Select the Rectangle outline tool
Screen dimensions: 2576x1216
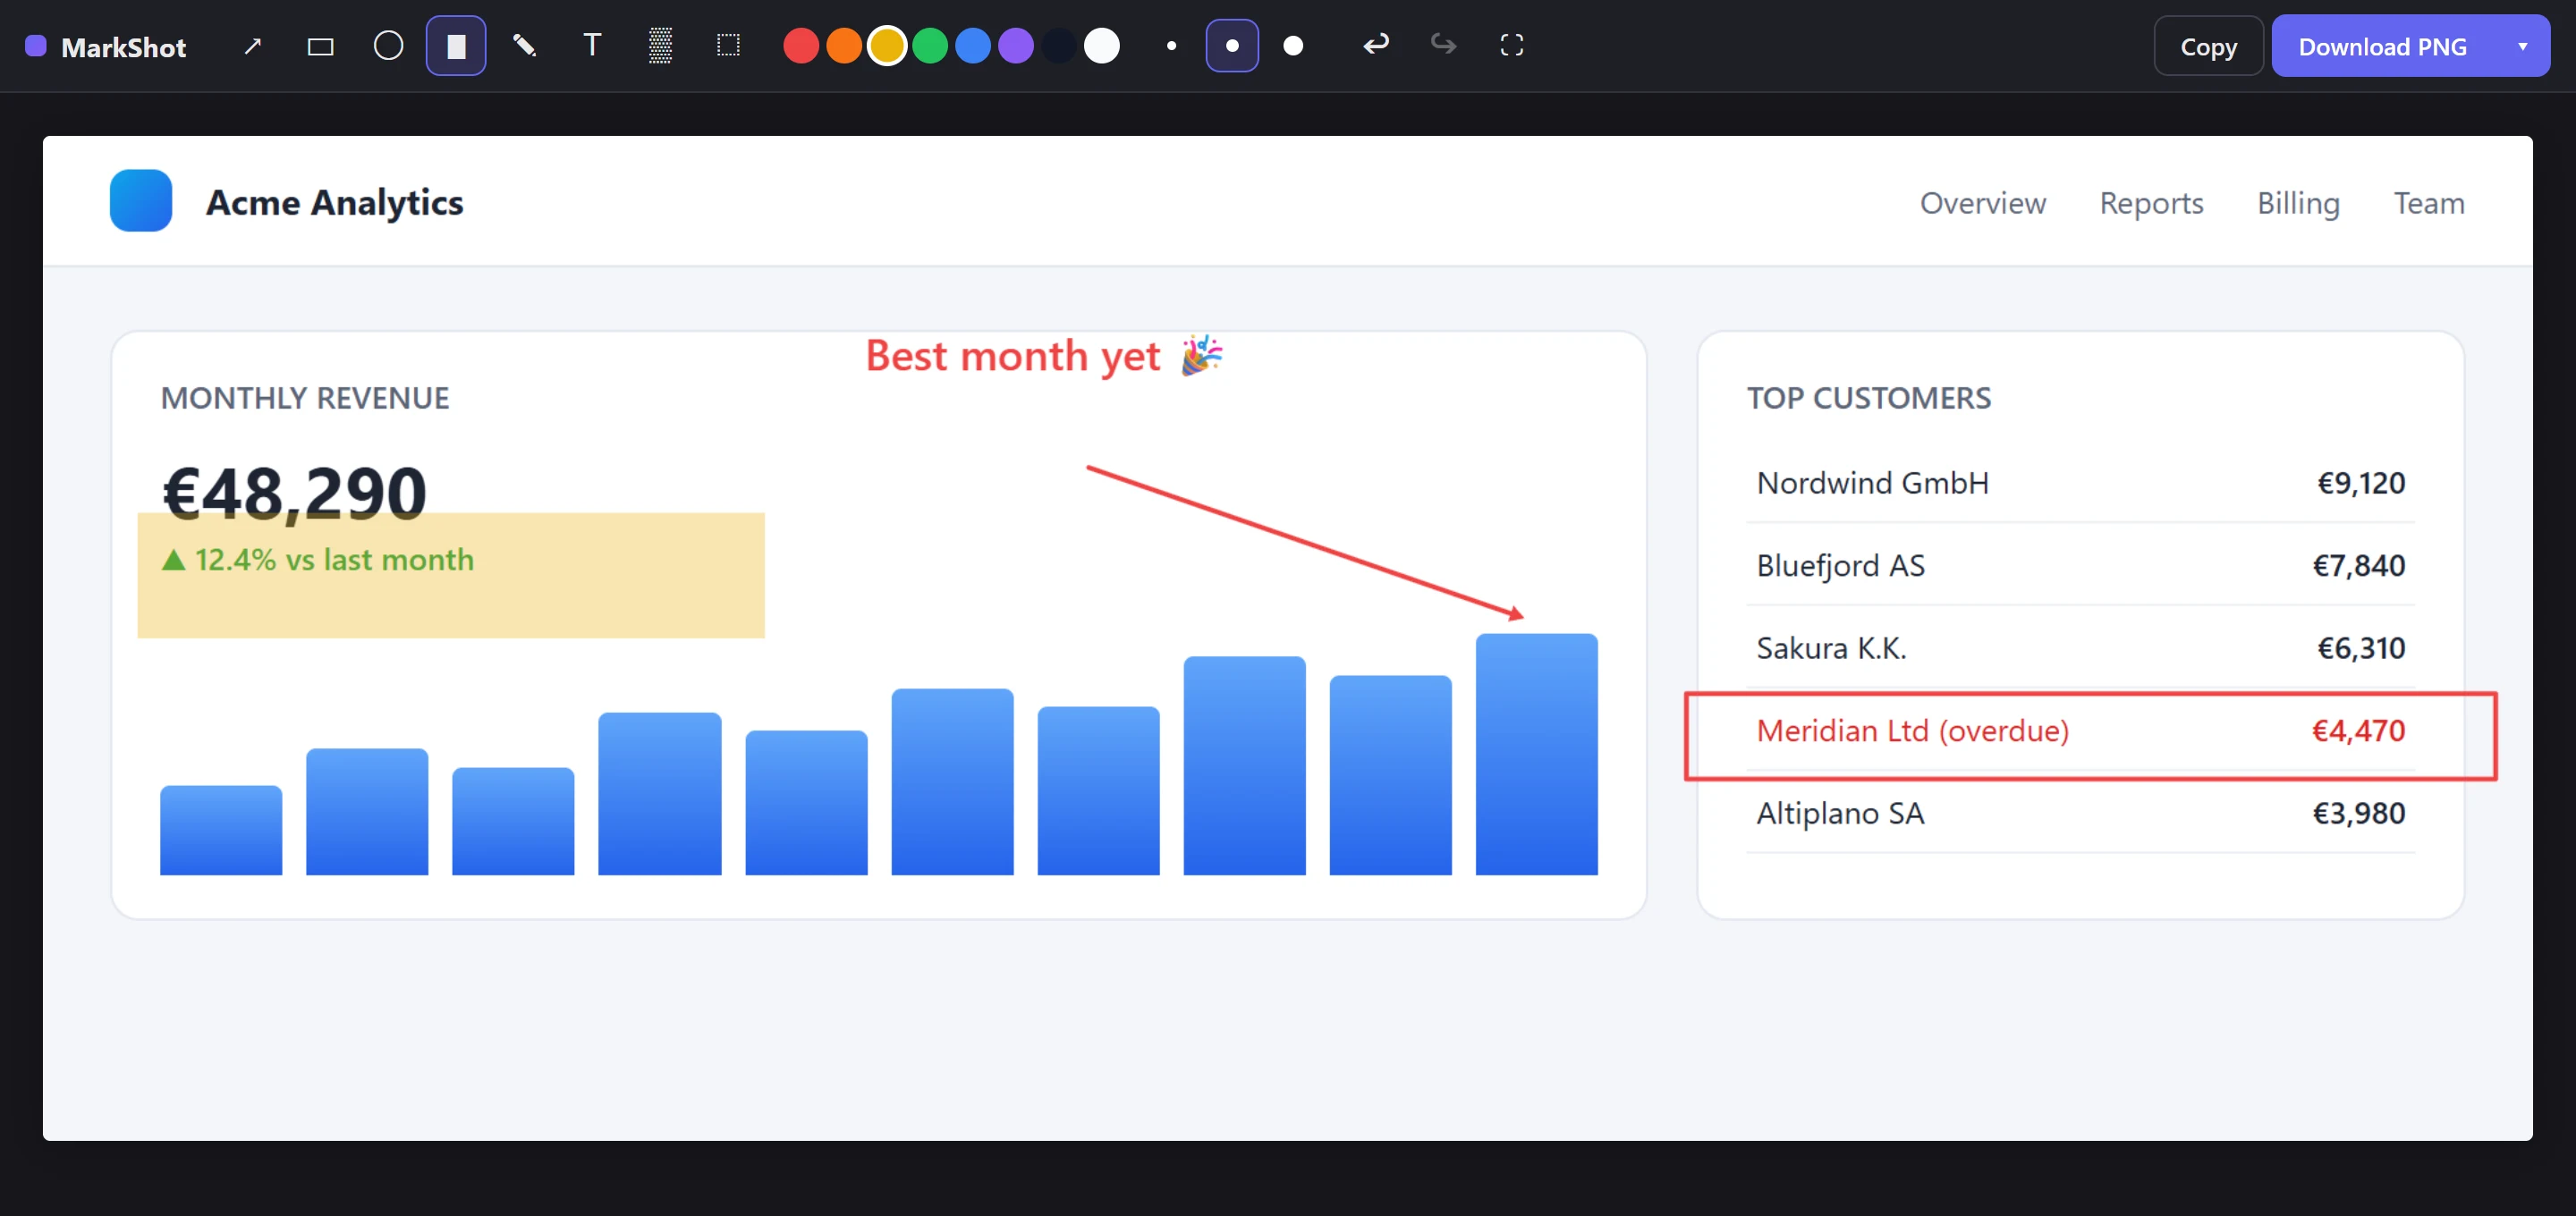(x=320, y=46)
